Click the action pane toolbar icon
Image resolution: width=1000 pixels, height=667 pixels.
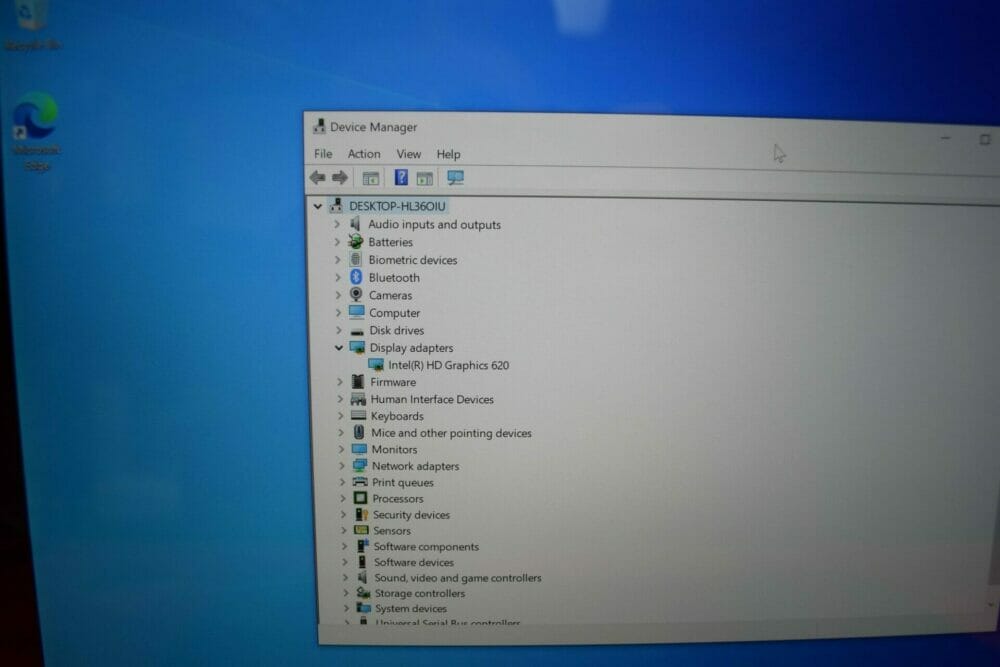click(425, 179)
